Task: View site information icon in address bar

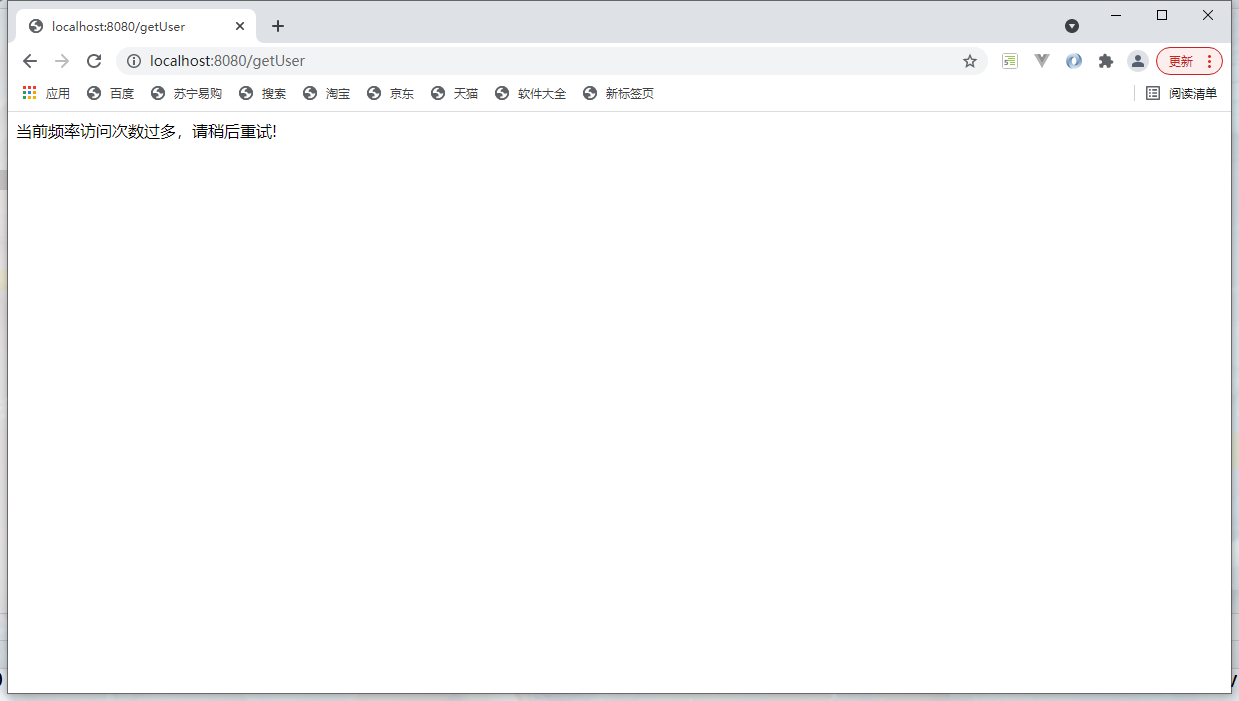Action: [x=134, y=61]
